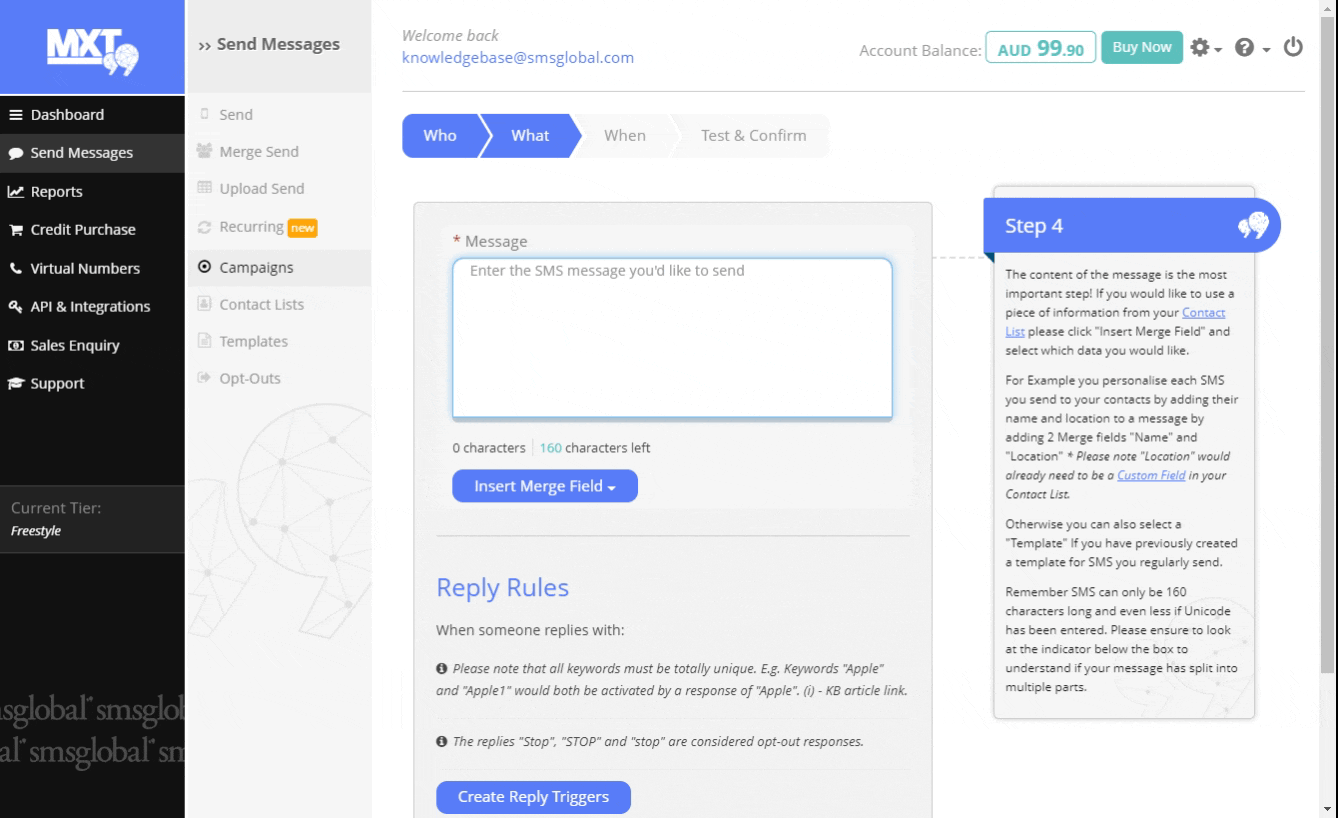Select Campaigns in the submenu
The height and width of the screenshot is (818, 1338).
256,267
